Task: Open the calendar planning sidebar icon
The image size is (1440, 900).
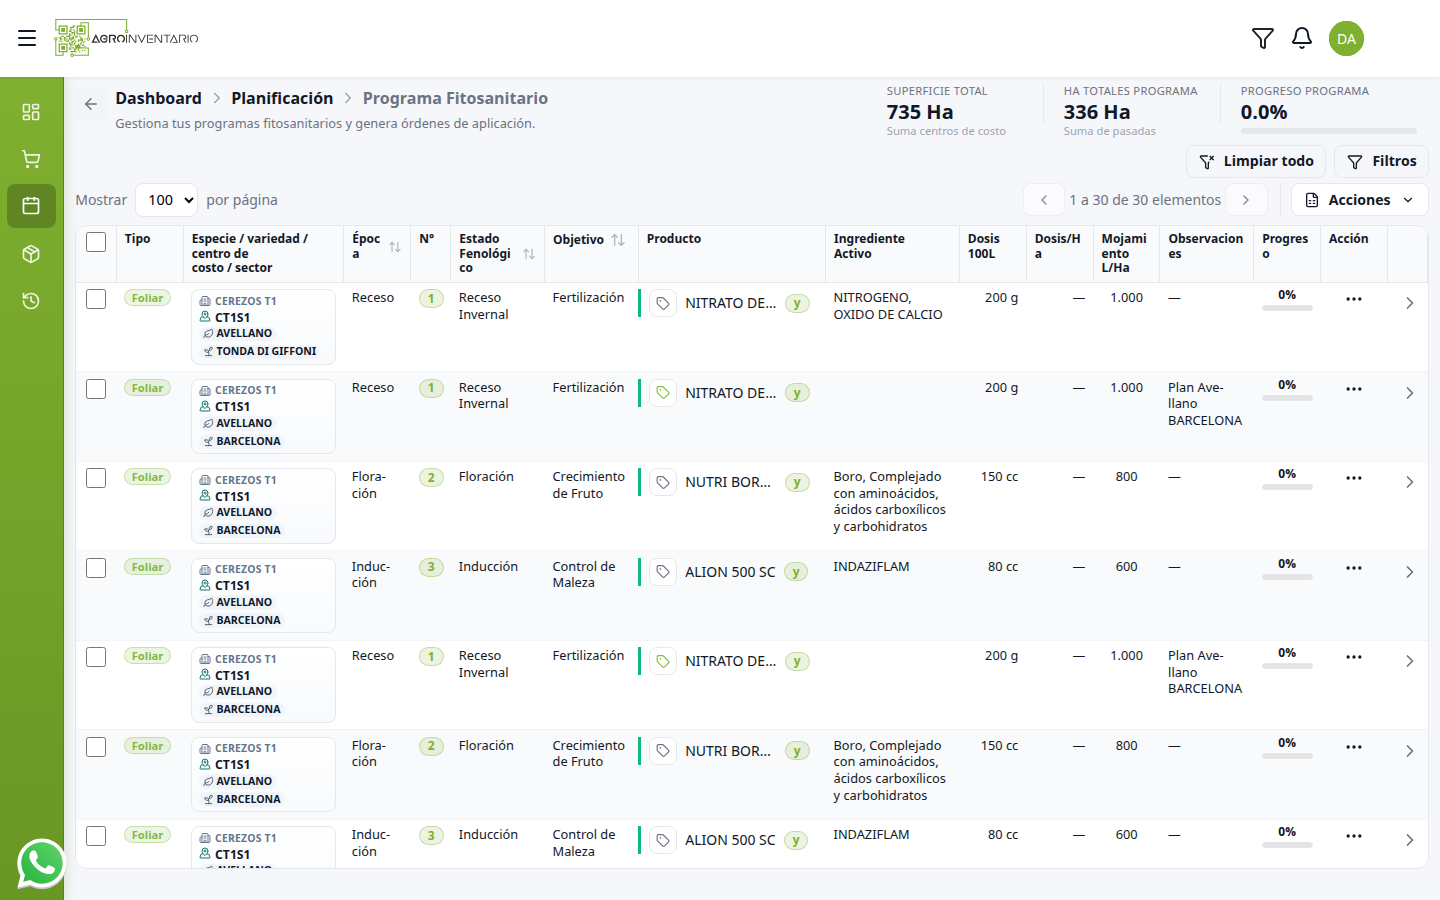Action: 31,206
